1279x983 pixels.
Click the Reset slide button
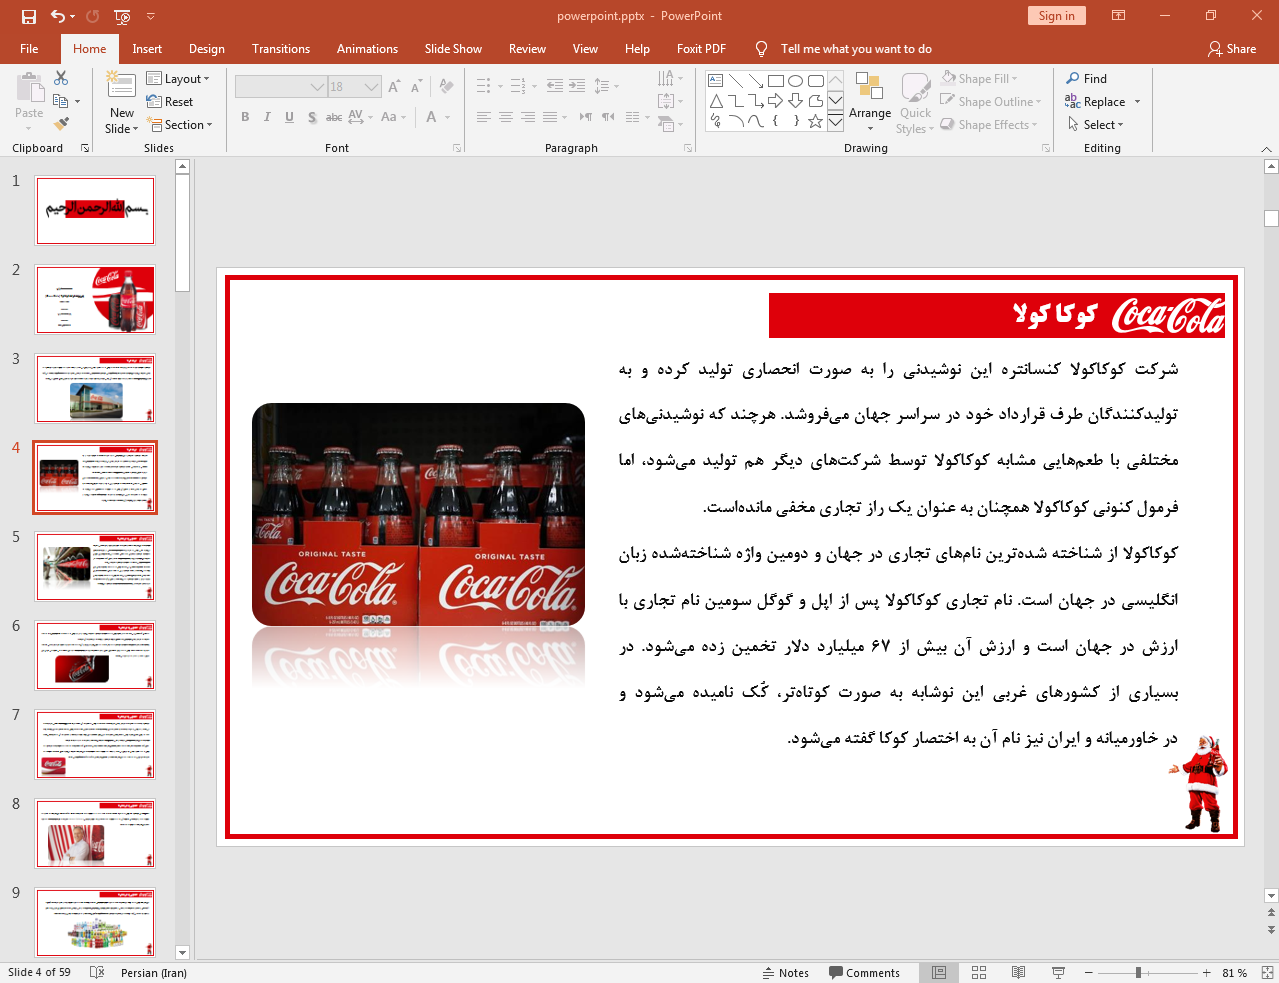click(x=170, y=102)
